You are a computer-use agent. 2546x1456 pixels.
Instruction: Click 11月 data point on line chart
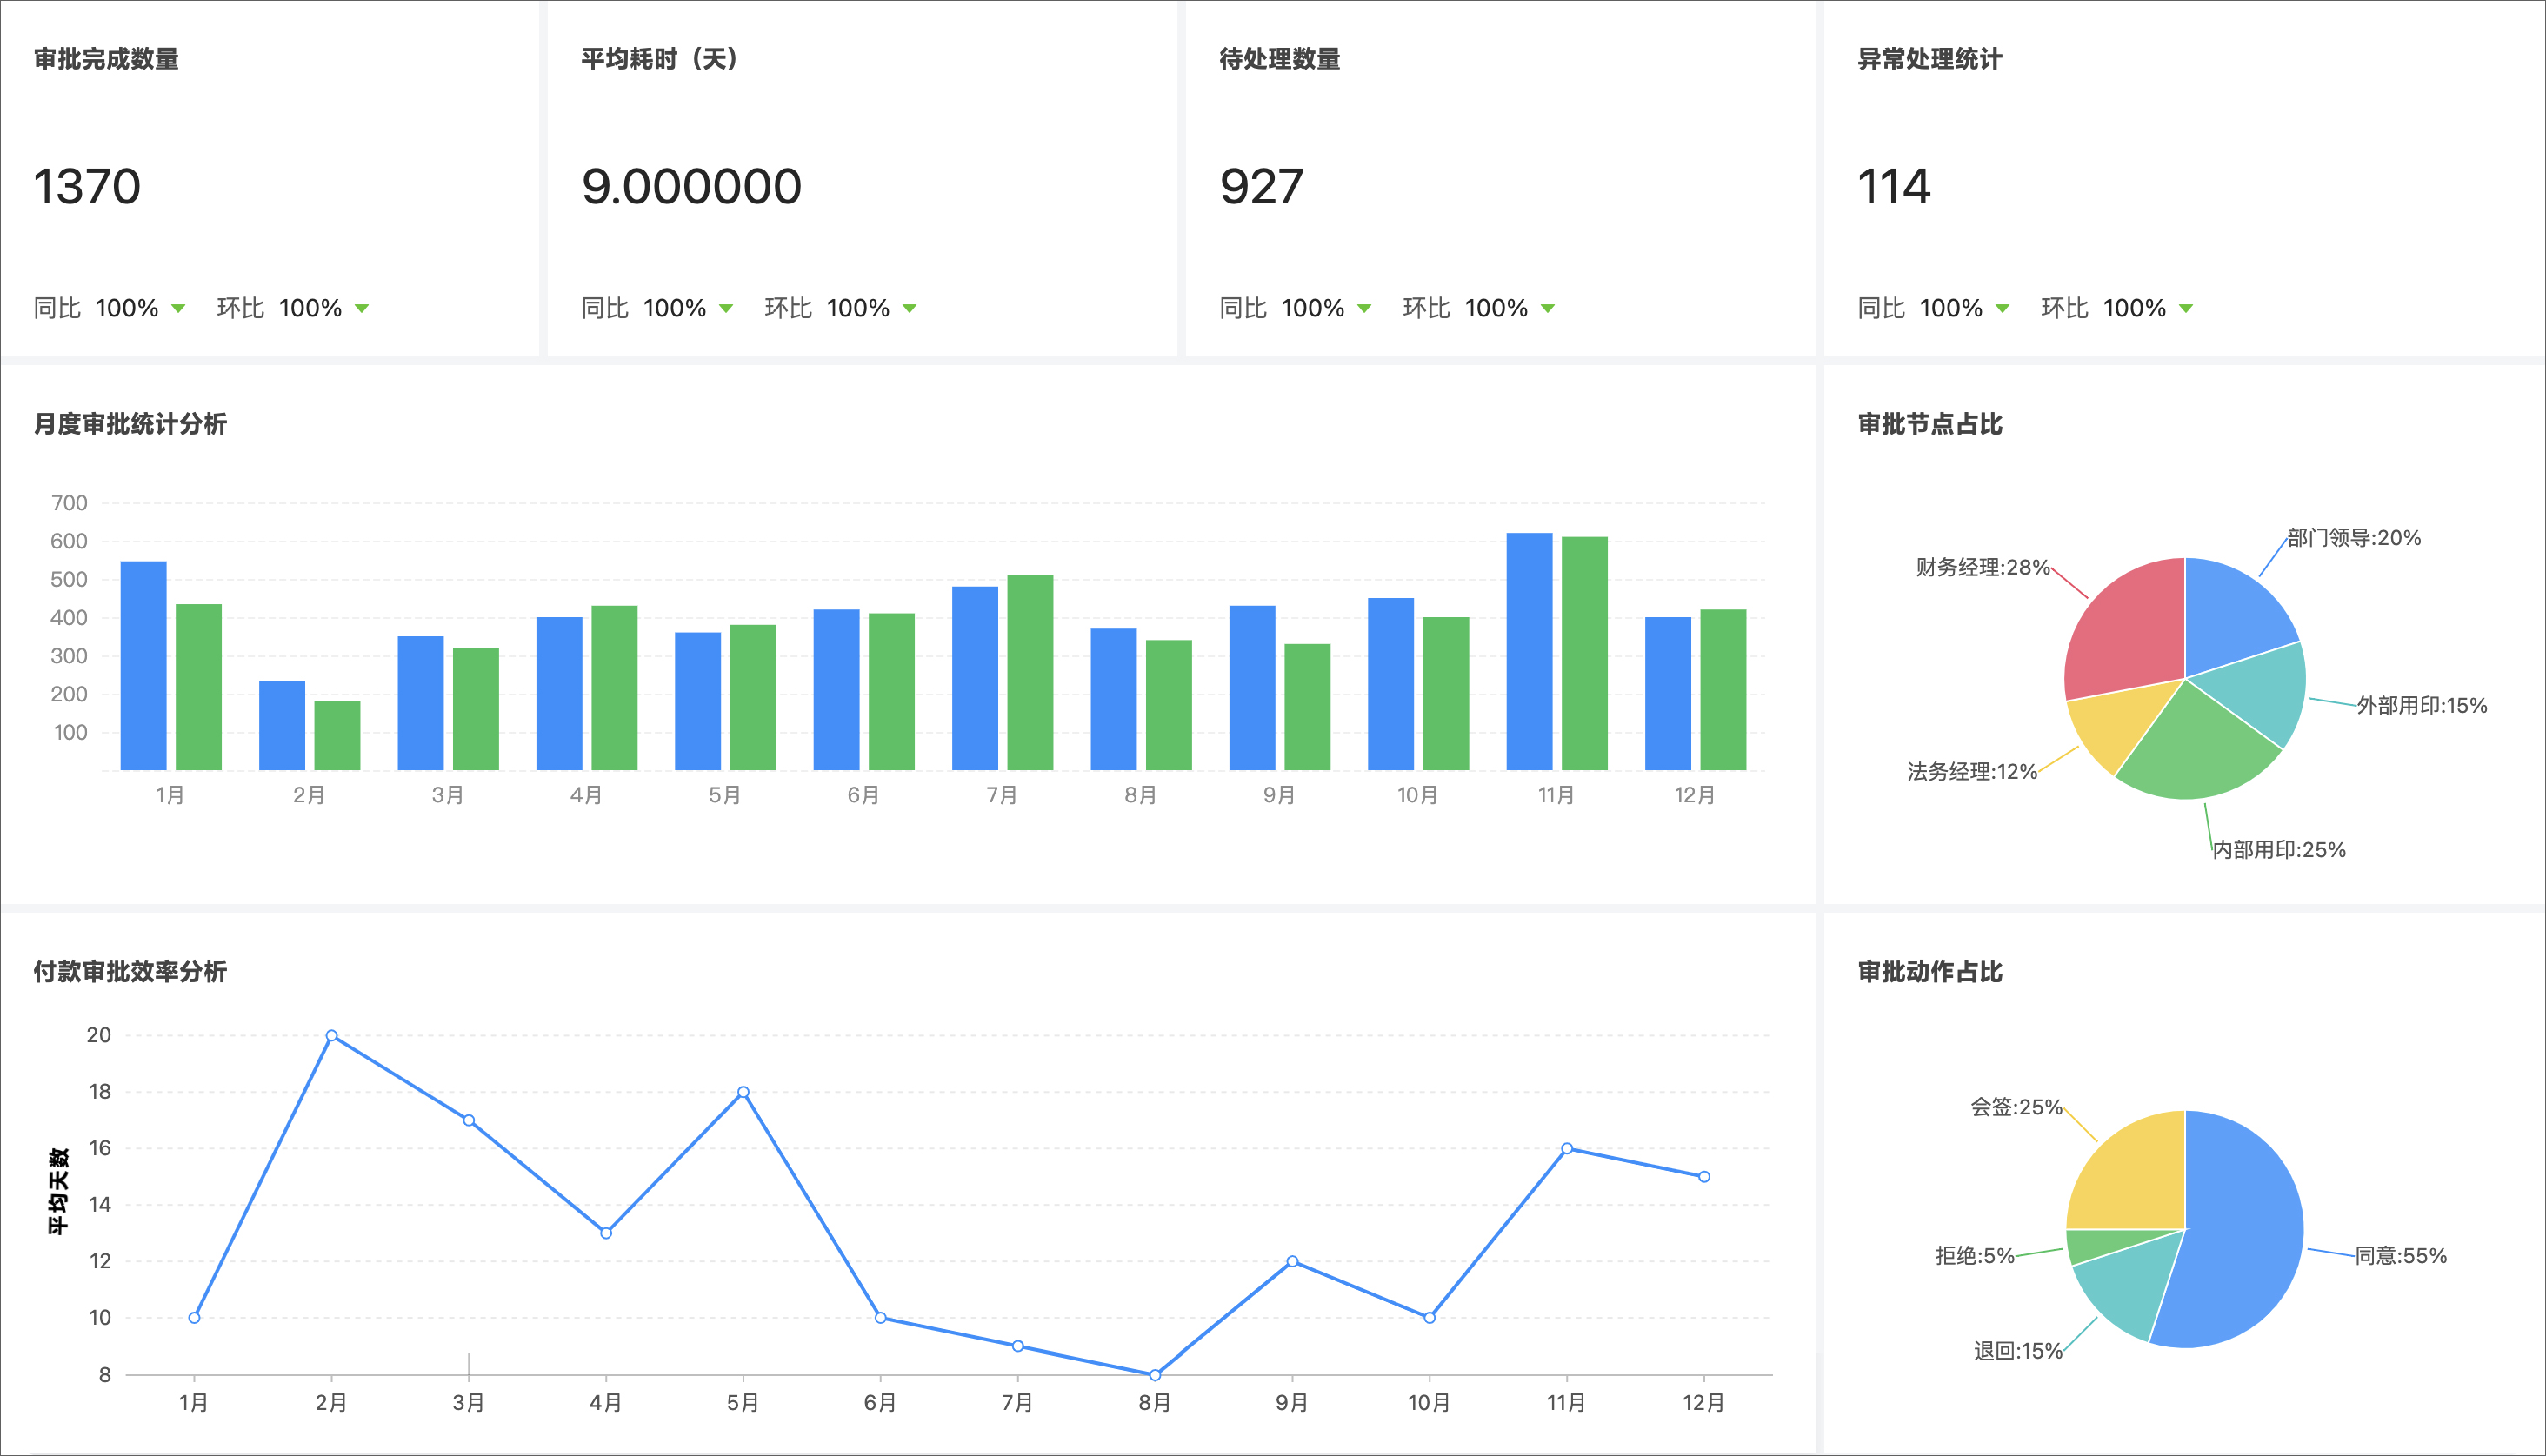(1567, 1149)
